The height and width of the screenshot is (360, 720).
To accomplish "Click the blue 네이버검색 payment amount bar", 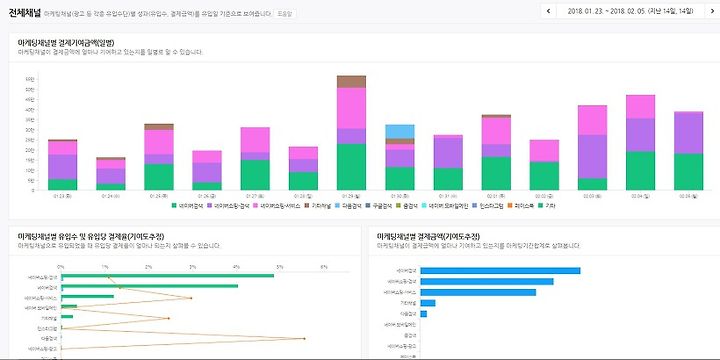I will coord(500,271).
